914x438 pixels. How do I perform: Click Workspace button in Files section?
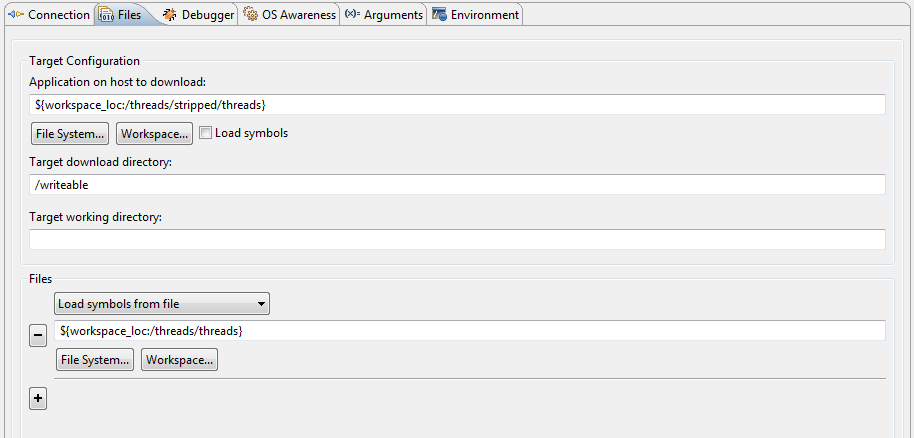[179, 360]
